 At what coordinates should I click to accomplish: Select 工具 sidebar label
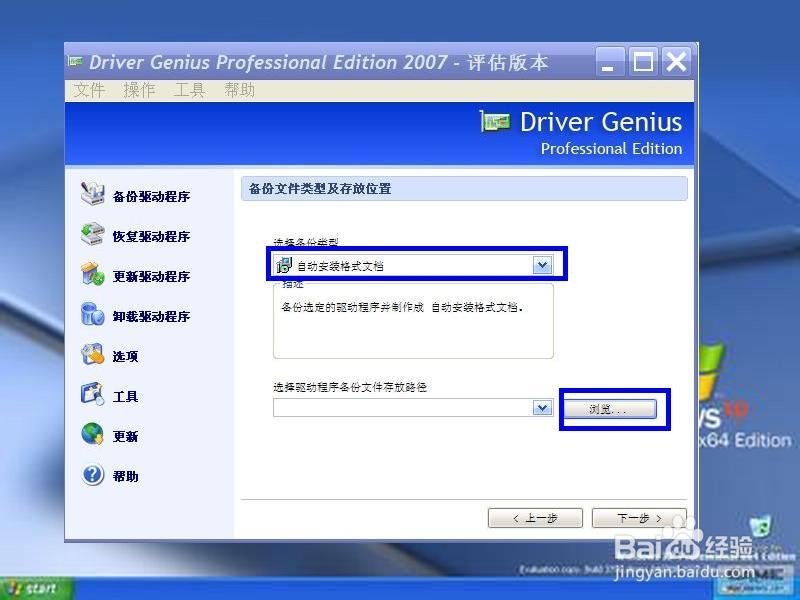coord(126,396)
